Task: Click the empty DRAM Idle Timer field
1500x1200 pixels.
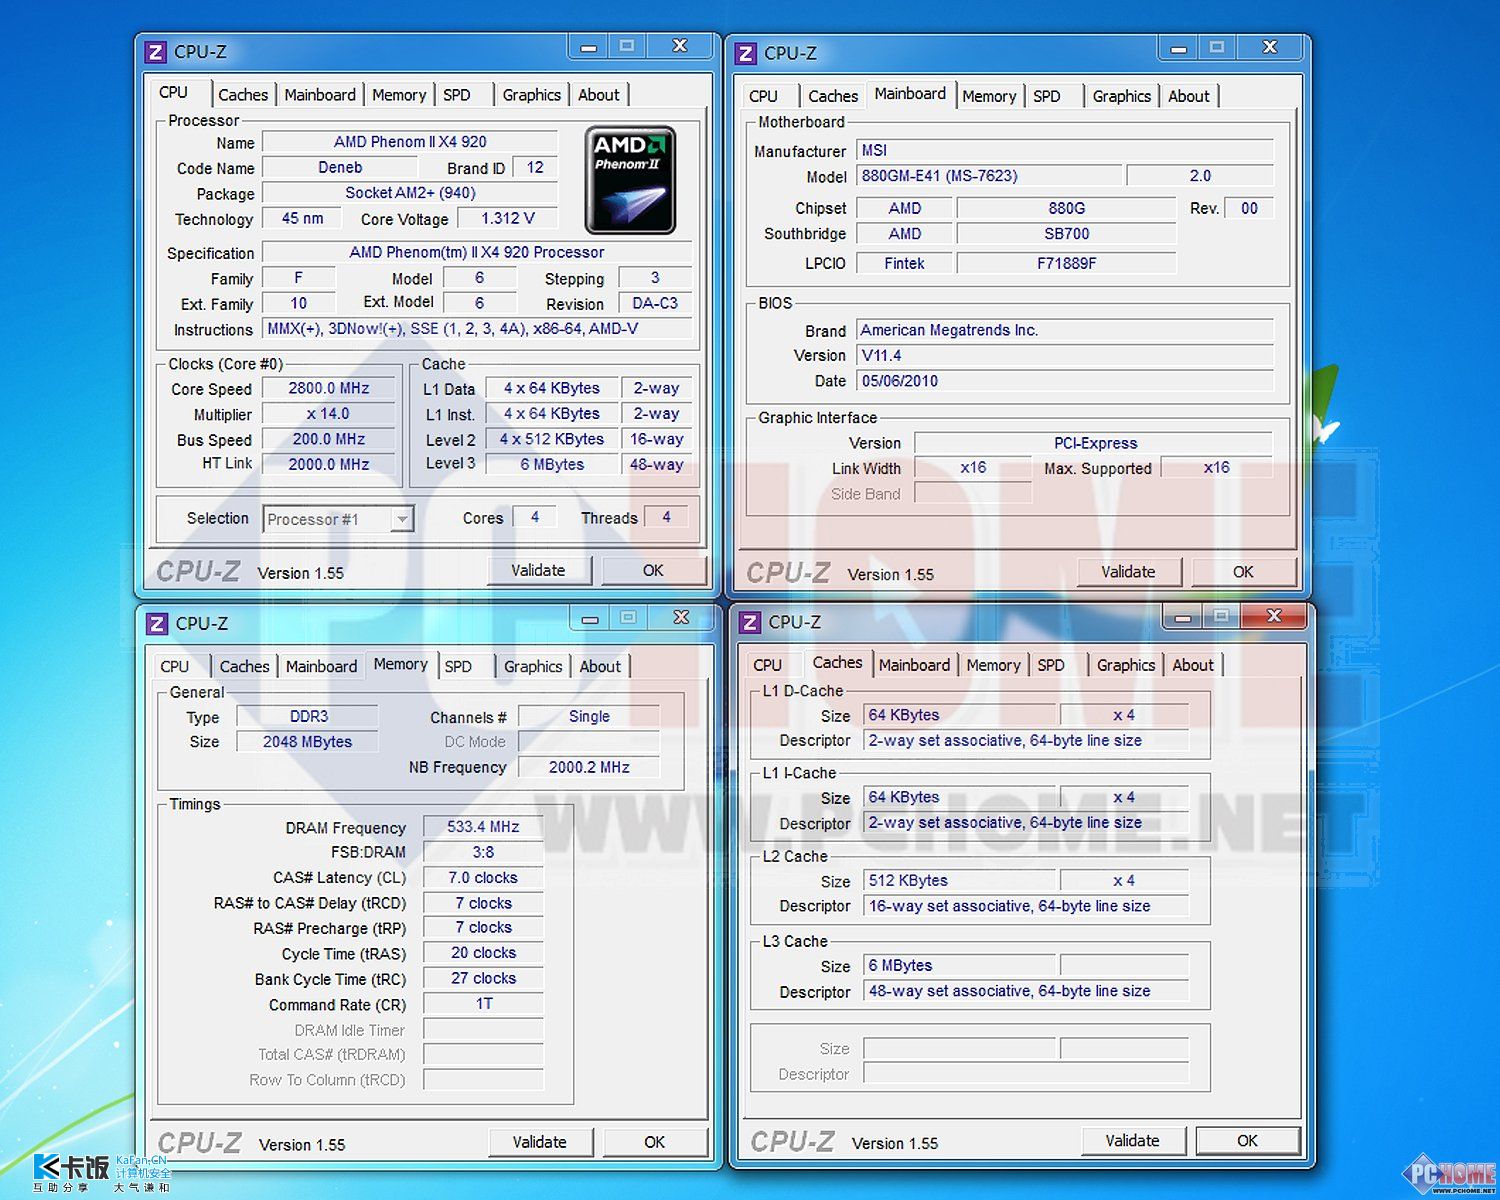Action: tap(483, 1030)
